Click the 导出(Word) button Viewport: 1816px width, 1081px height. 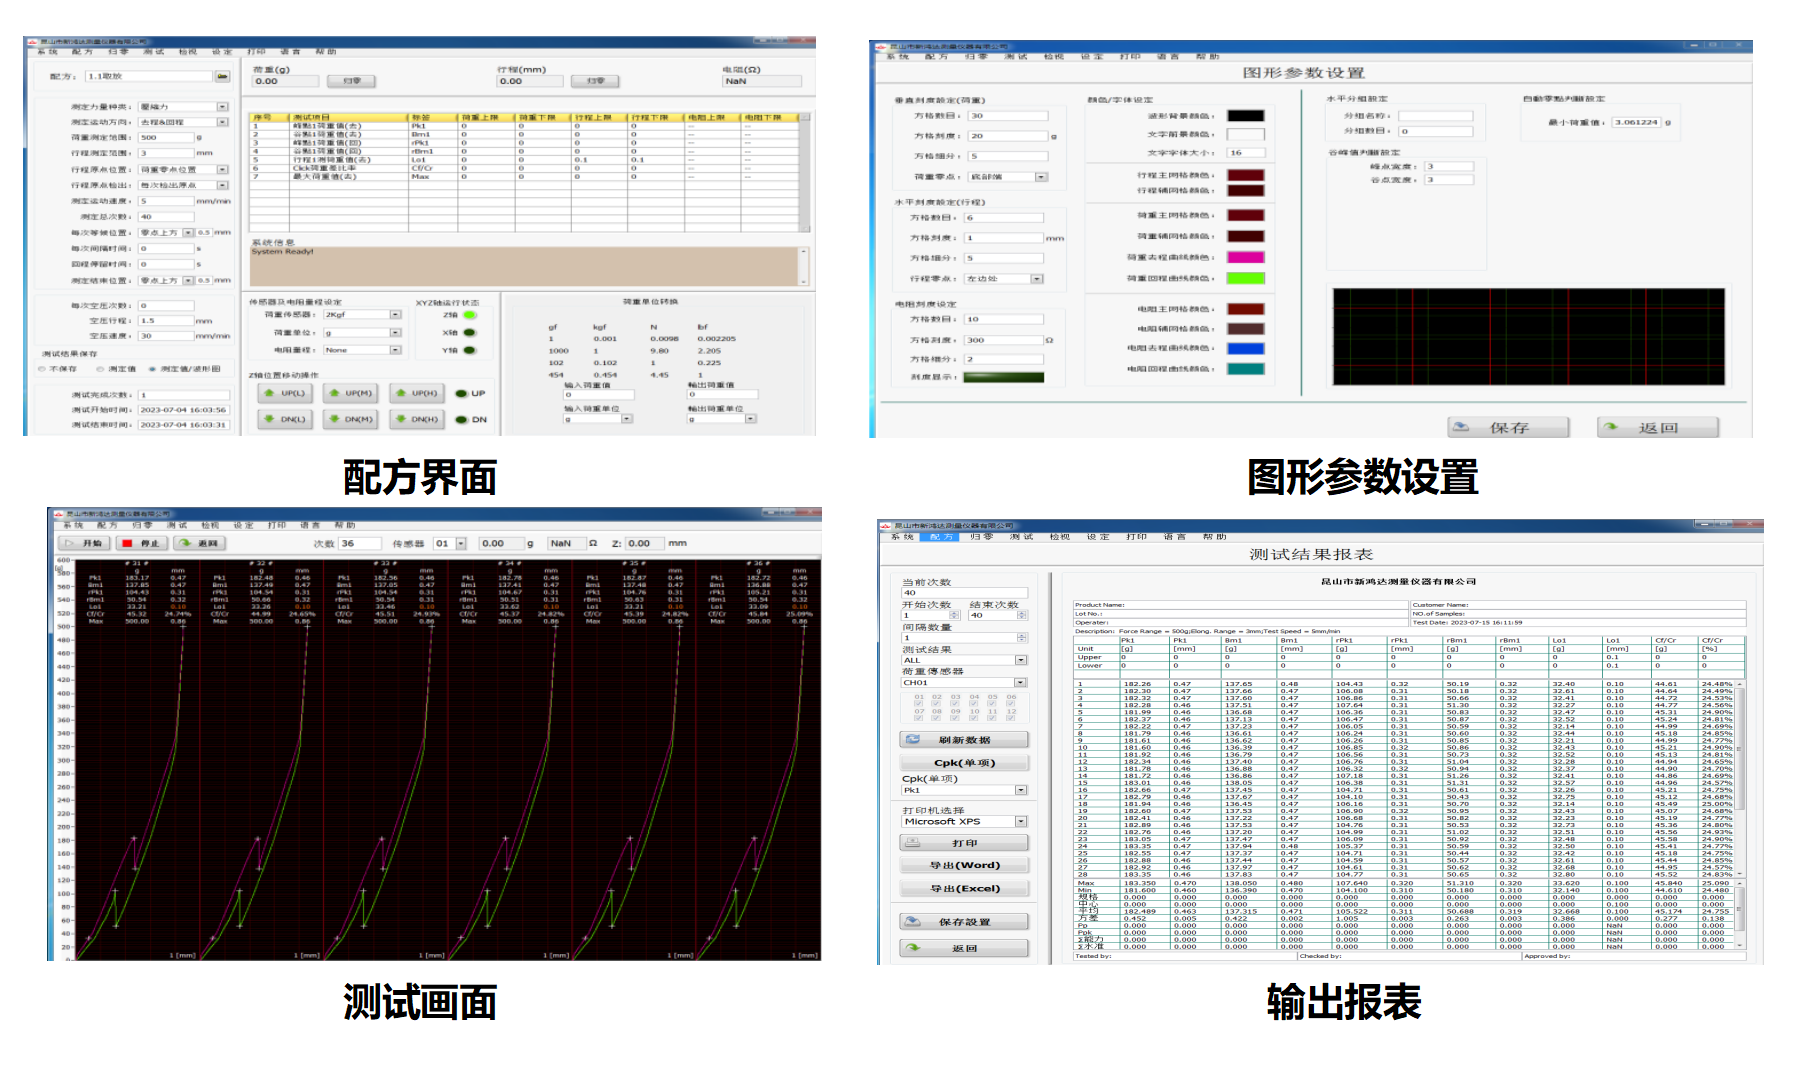click(964, 865)
